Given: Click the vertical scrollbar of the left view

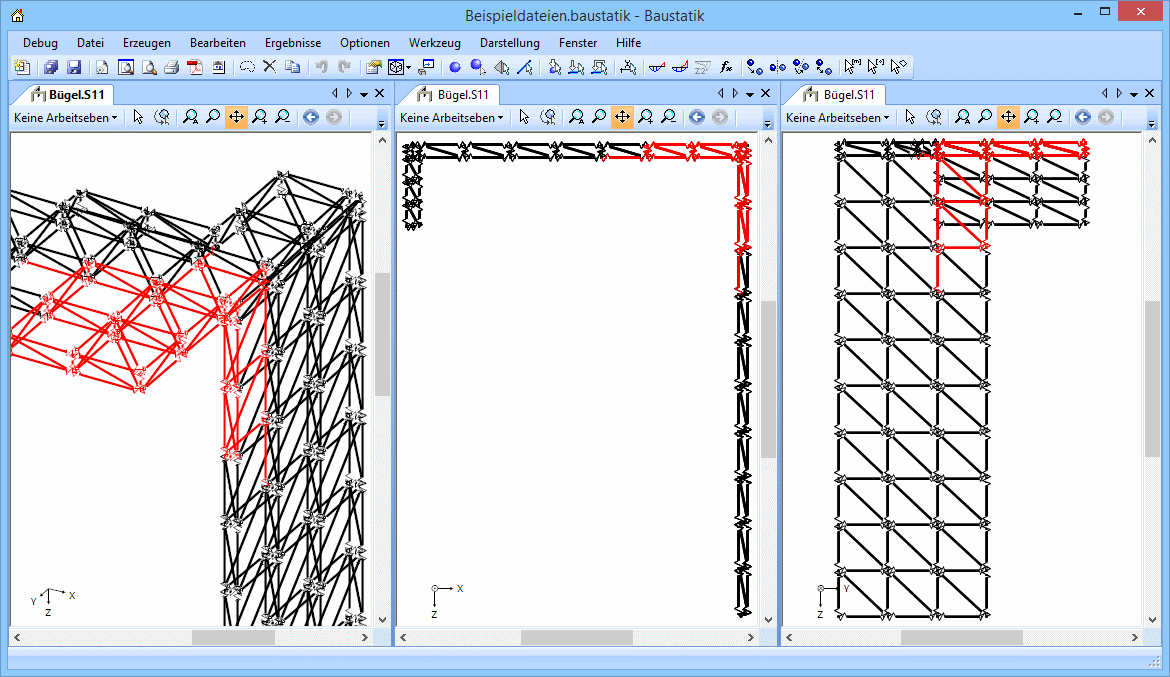Looking at the screenshot, I should [383, 330].
